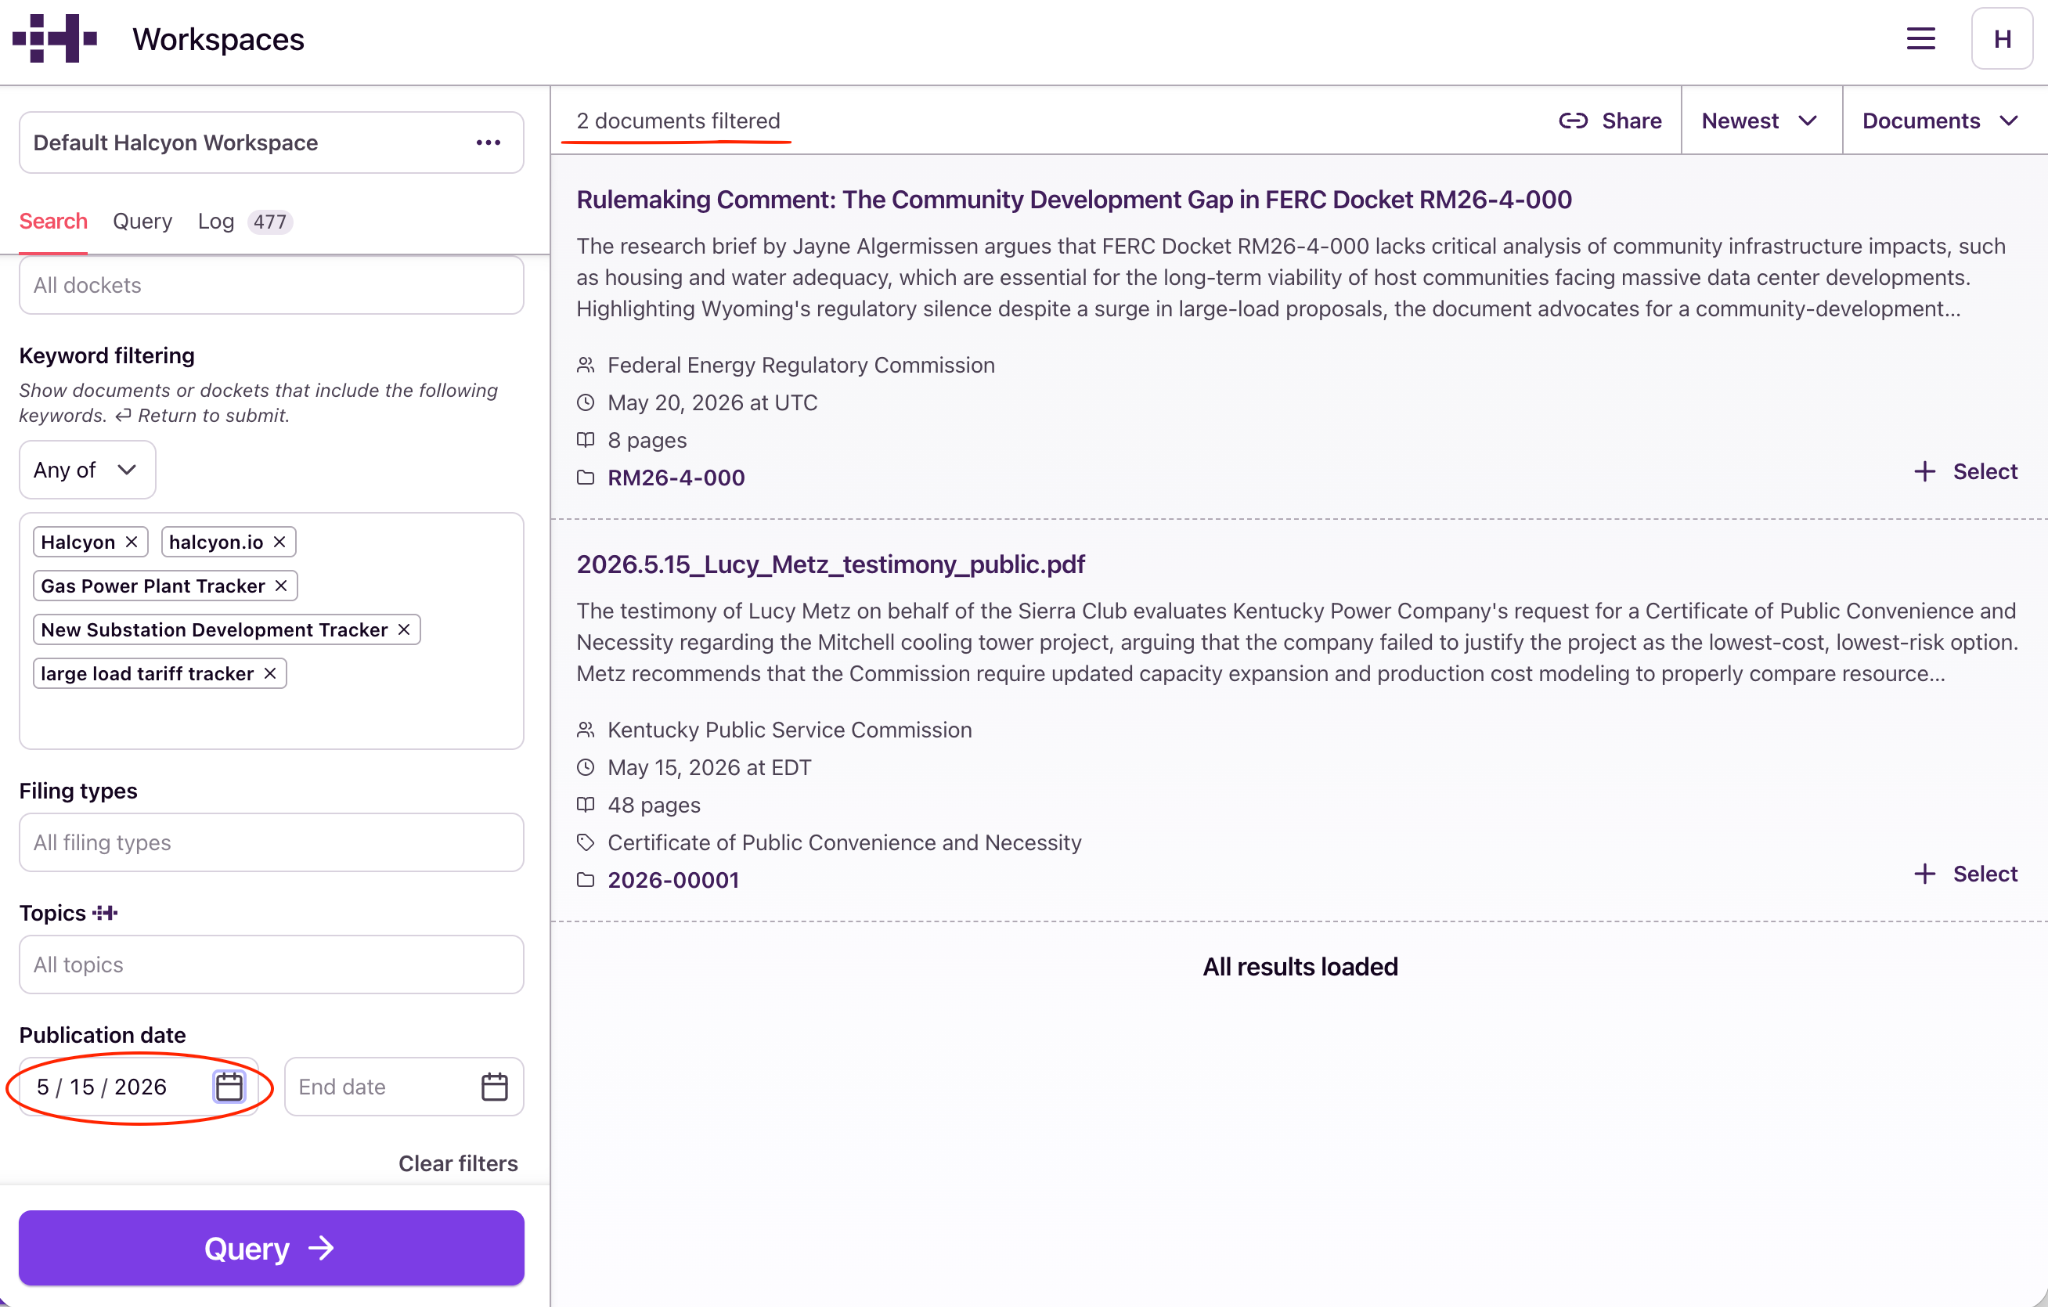2048x1307 pixels.
Task: Open the End date calendar picker
Action: click(x=494, y=1086)
